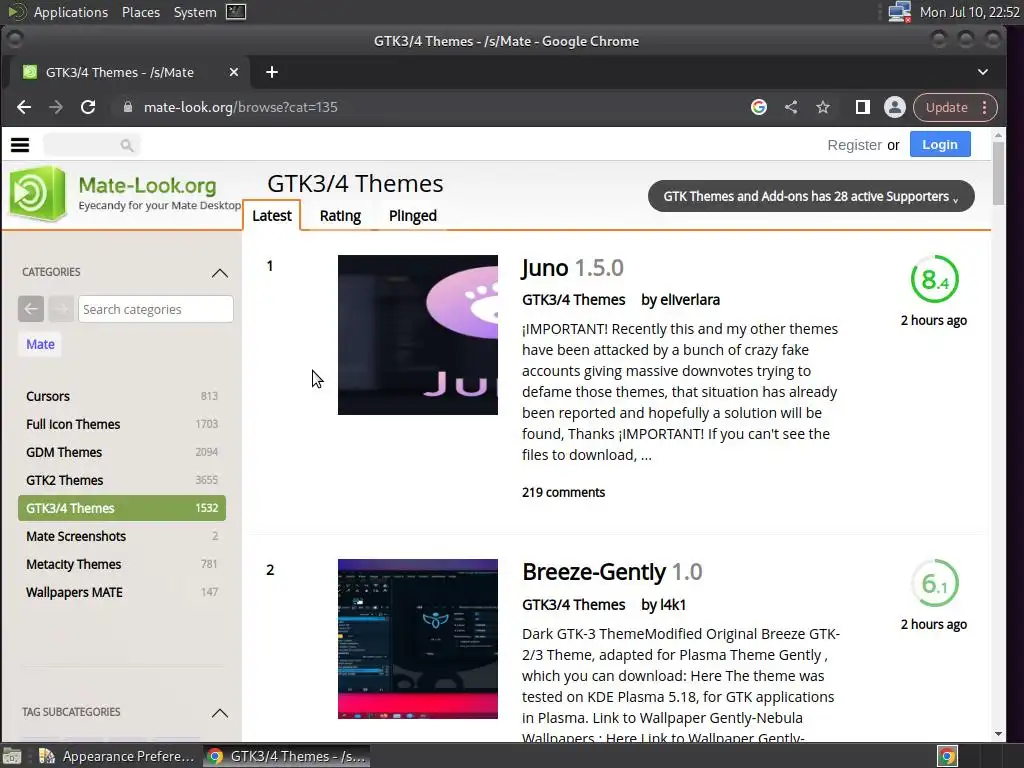This screenshot has height=768, width=1024.
Task: Toggle Chrome side panel icon
Action: 863,107
